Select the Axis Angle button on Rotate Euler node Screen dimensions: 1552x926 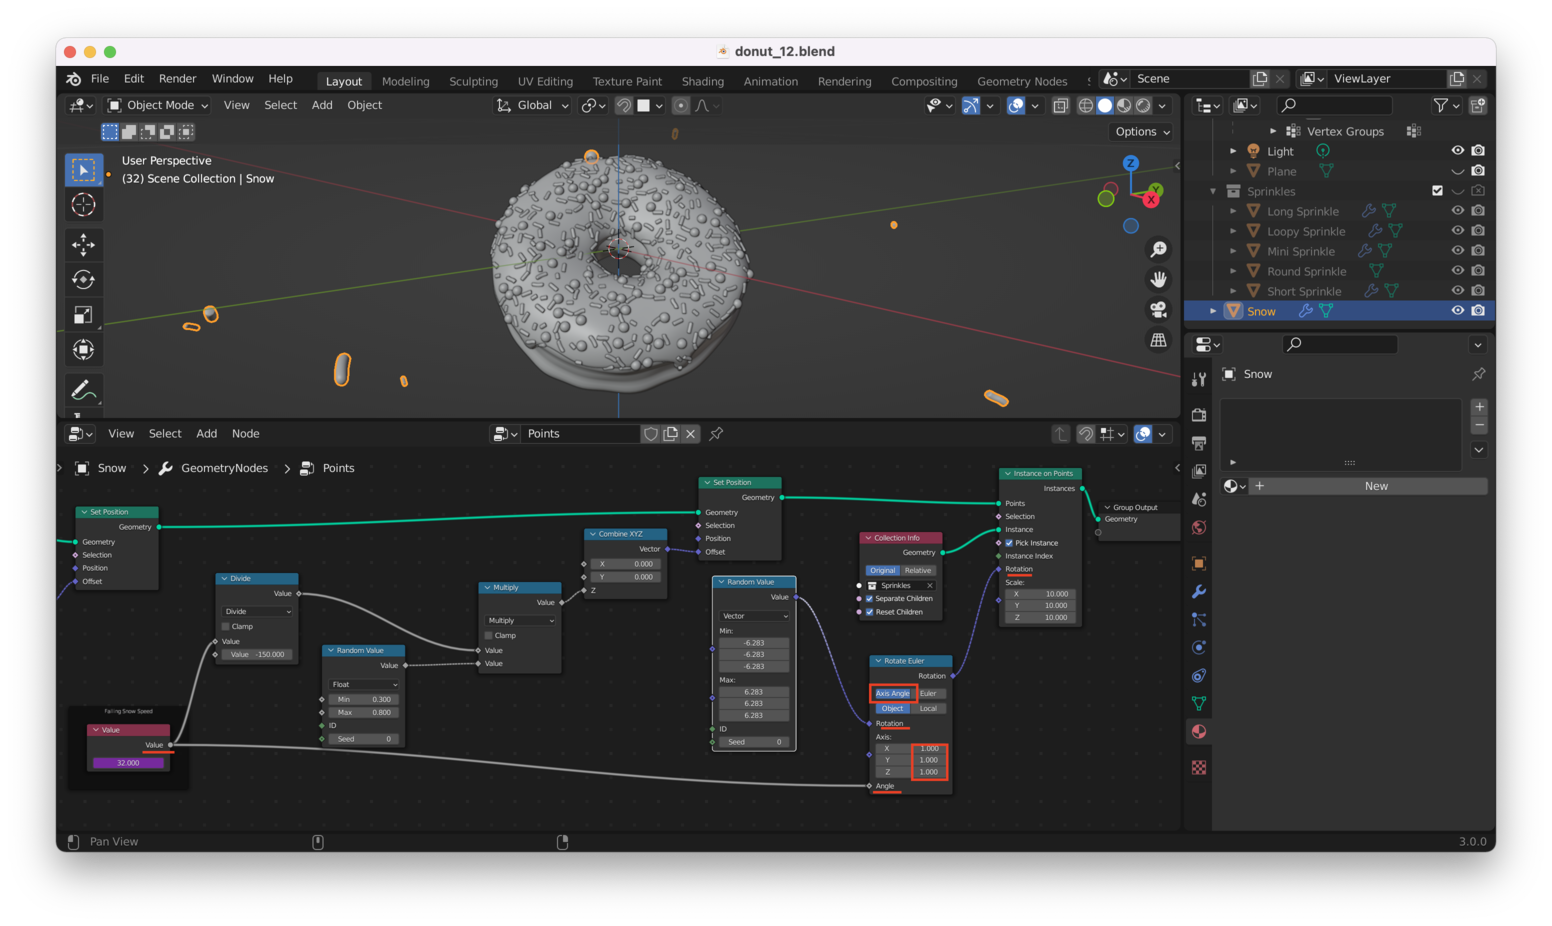(892, 693)
